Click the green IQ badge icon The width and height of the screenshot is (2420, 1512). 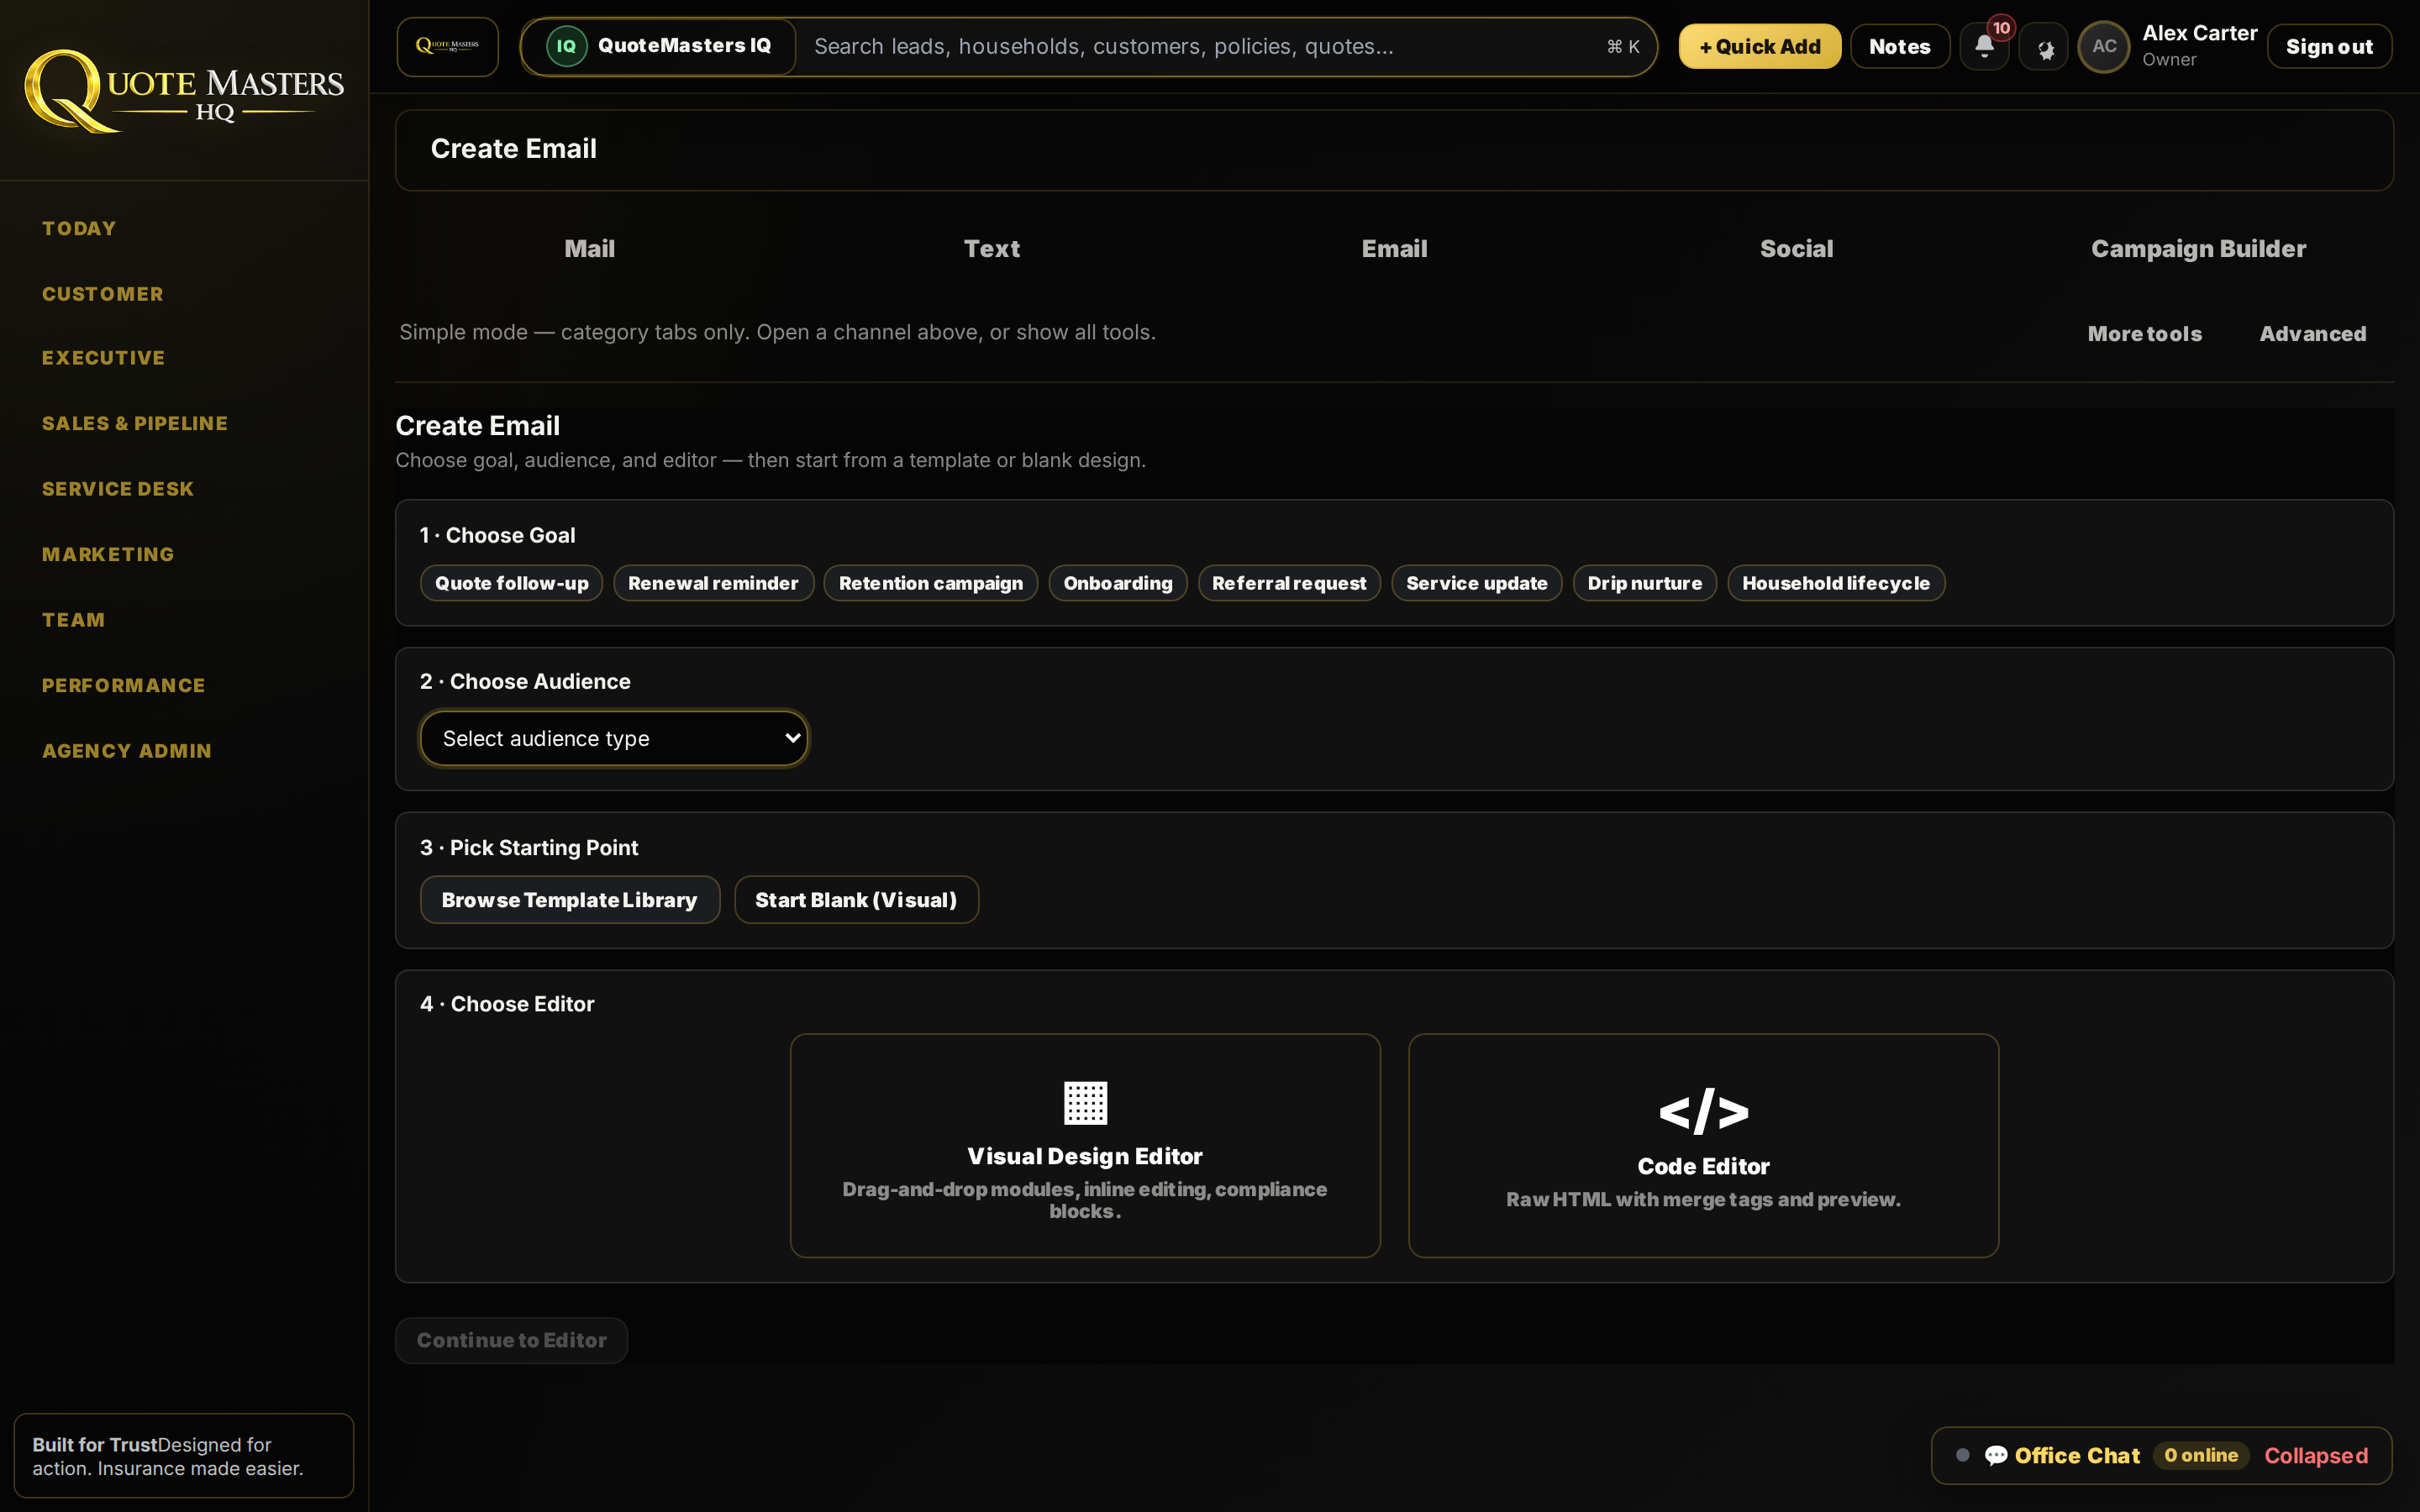coord(566,46)
